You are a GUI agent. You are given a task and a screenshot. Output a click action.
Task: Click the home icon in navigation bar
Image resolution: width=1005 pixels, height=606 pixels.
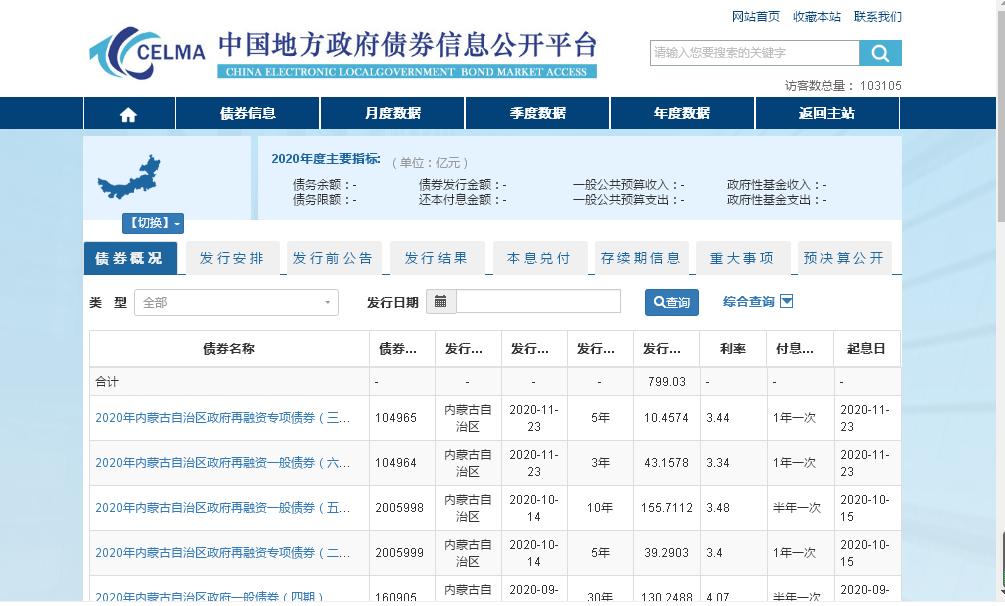tap(128, 114)
